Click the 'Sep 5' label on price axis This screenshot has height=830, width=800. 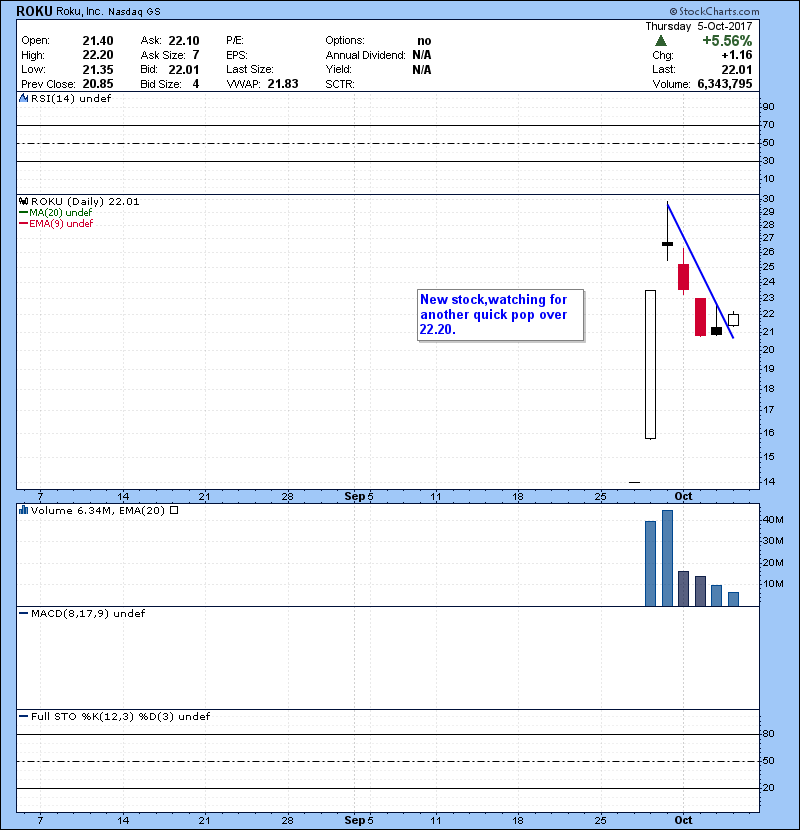358,496
